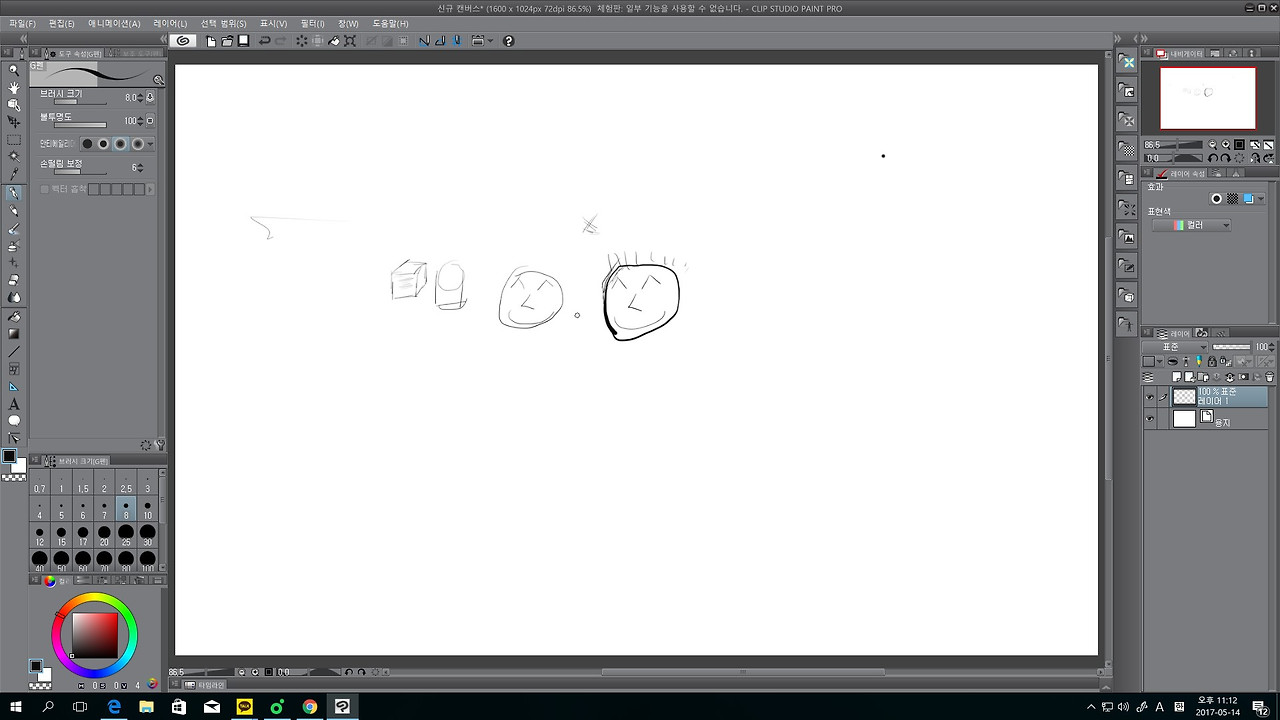
Task: Toggle tone effect in layer properties
Action: (x=1233, y=199)
